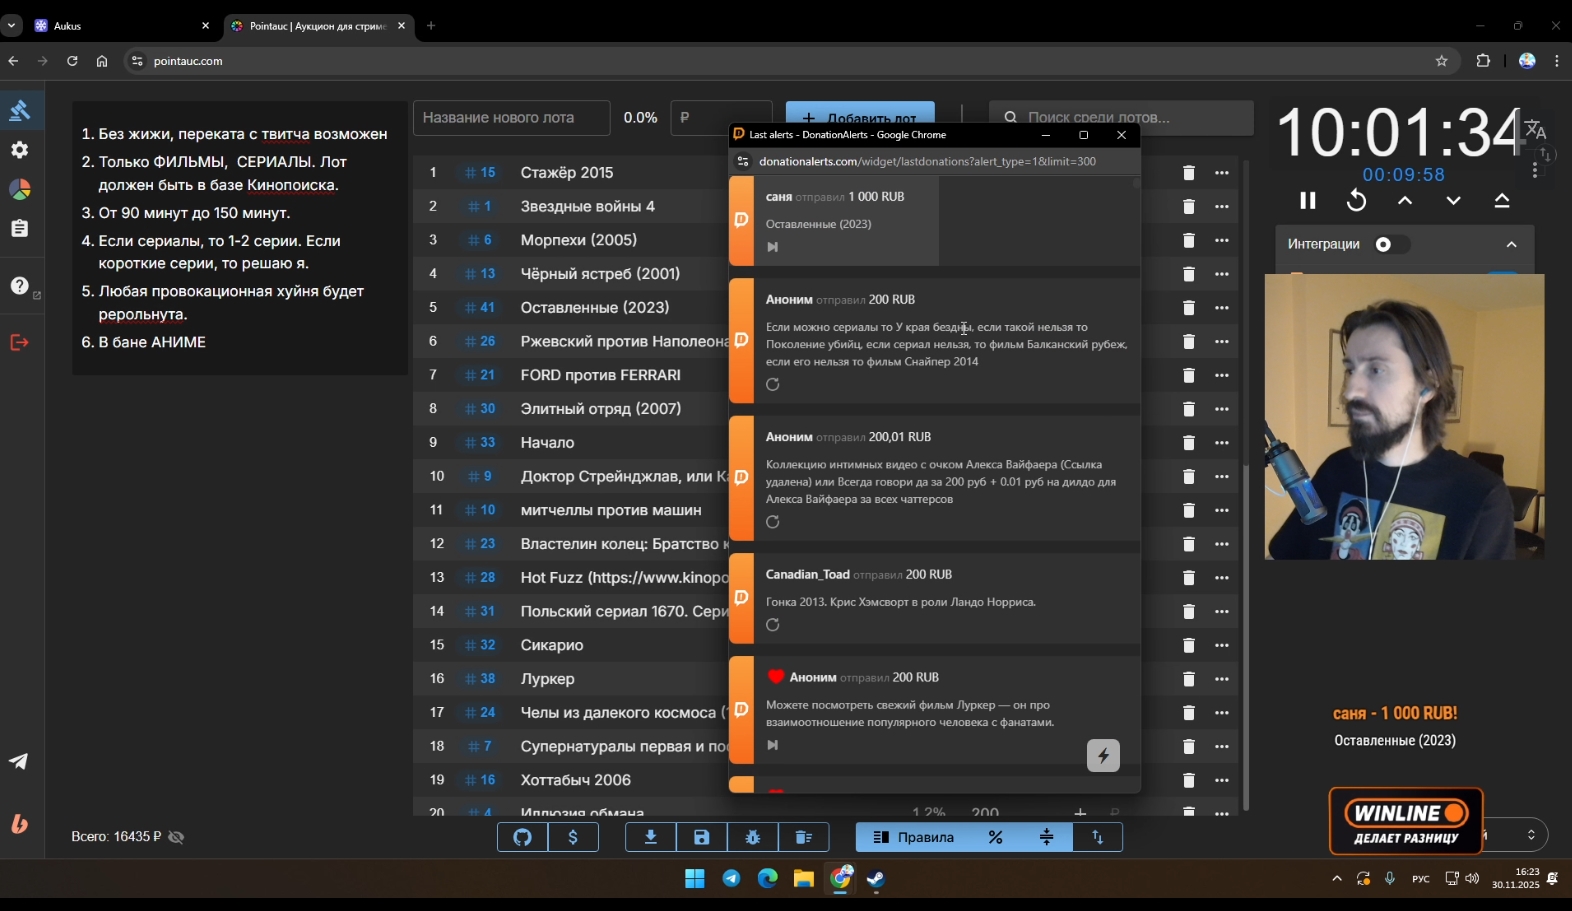
Task: Open timer options three-dot menu
Action: [x=1535, y=171]
